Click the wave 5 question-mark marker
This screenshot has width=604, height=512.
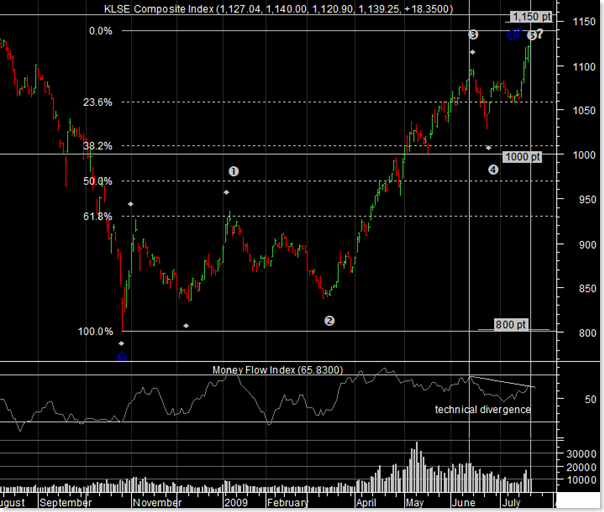pos(535,35)
